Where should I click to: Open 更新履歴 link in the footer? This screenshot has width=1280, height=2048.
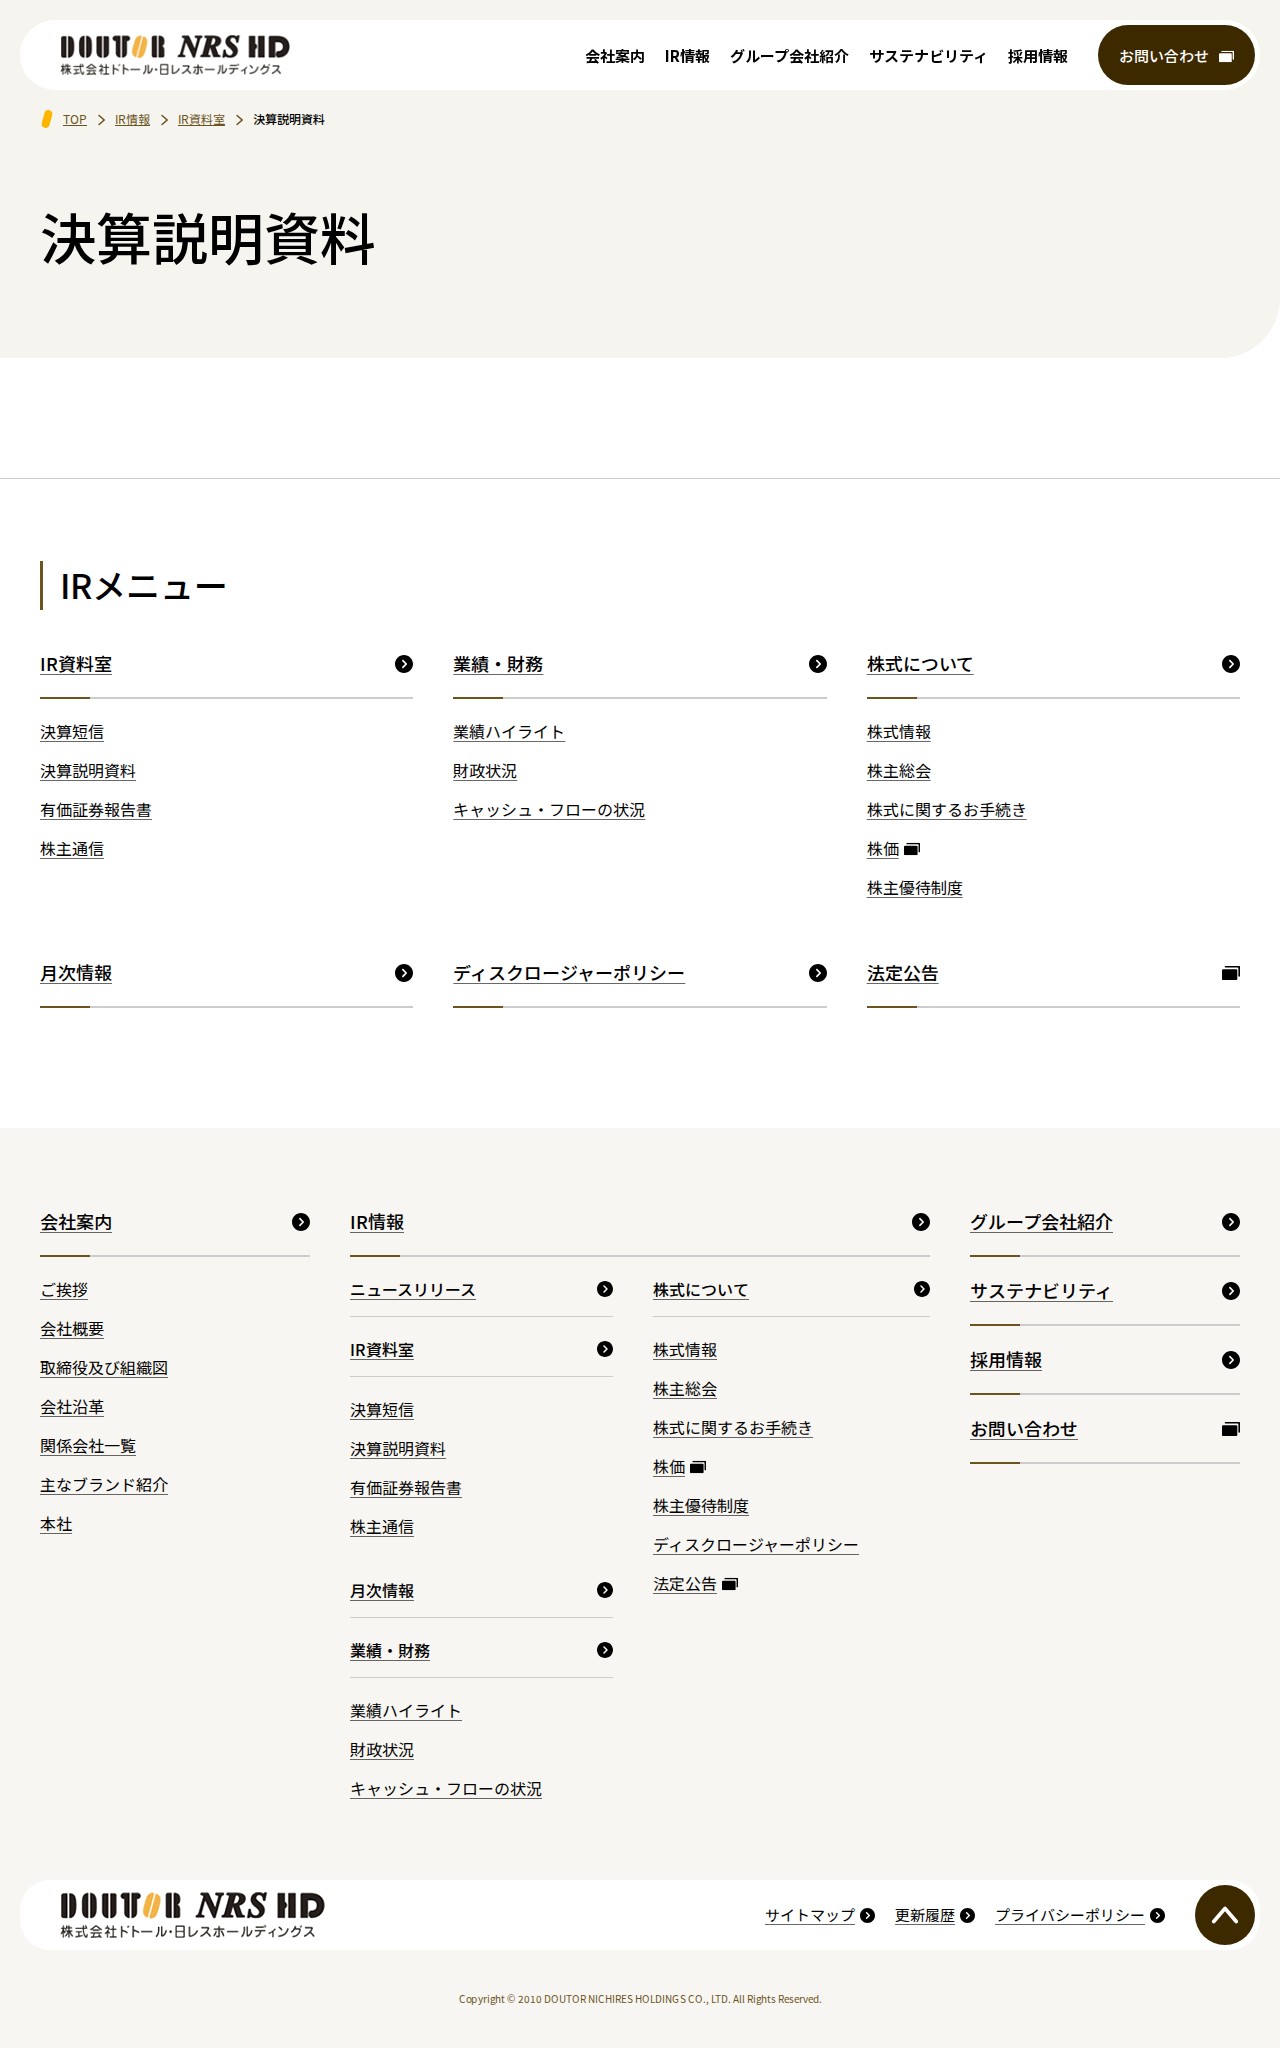point(925,1915)
